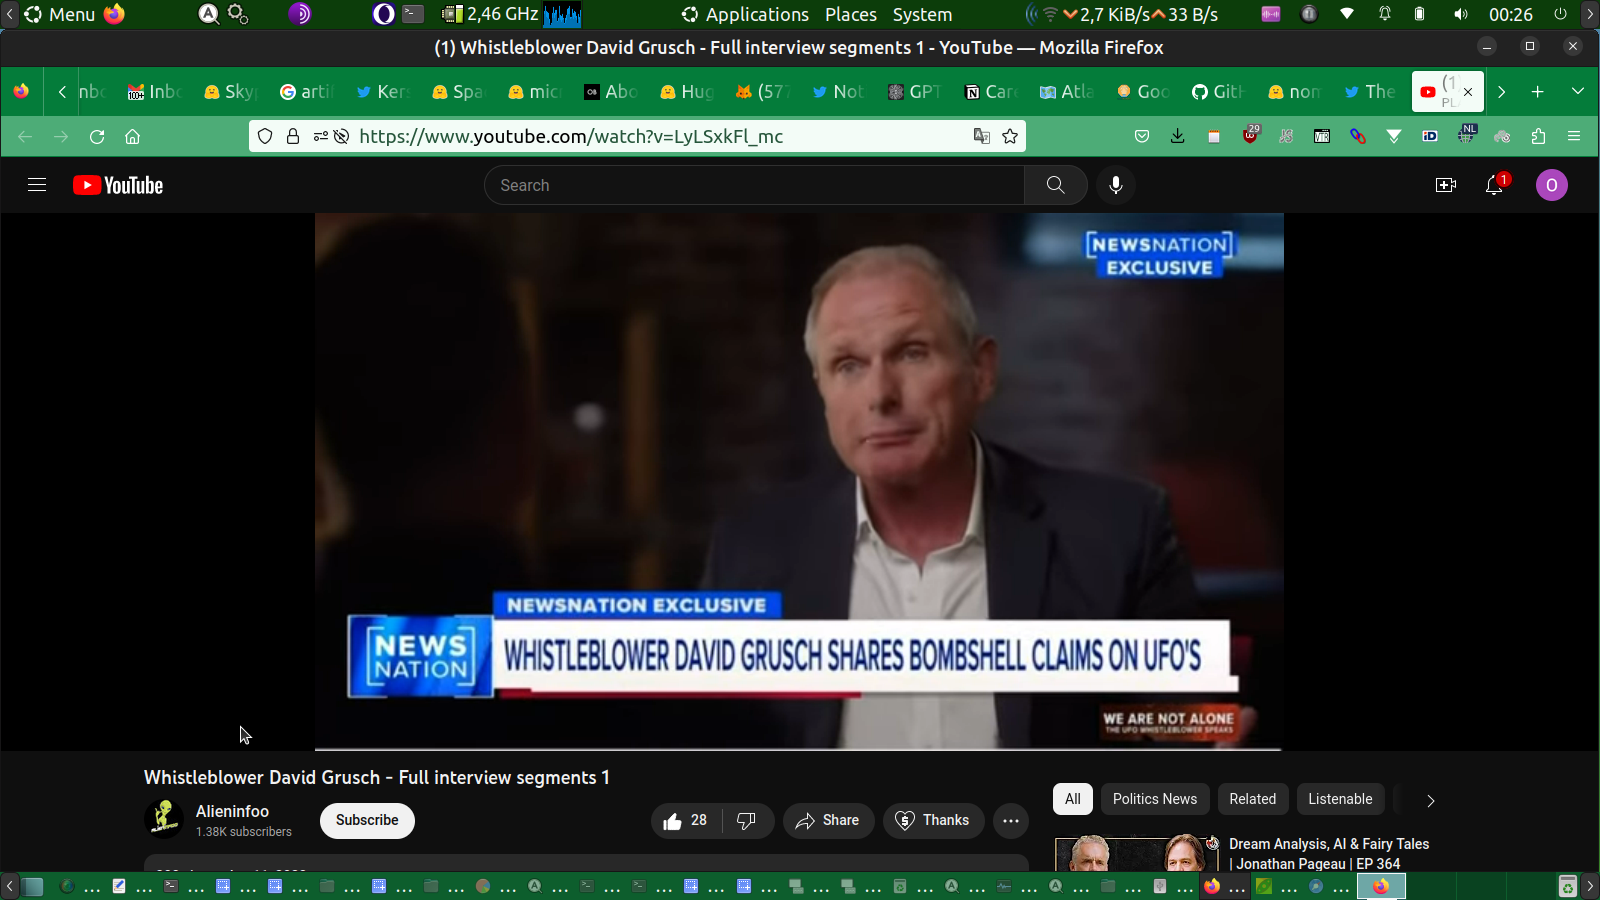Screen dimensions: 1600x900
Task: Show more filter chips with the arrow
Action: (1431, 801)
